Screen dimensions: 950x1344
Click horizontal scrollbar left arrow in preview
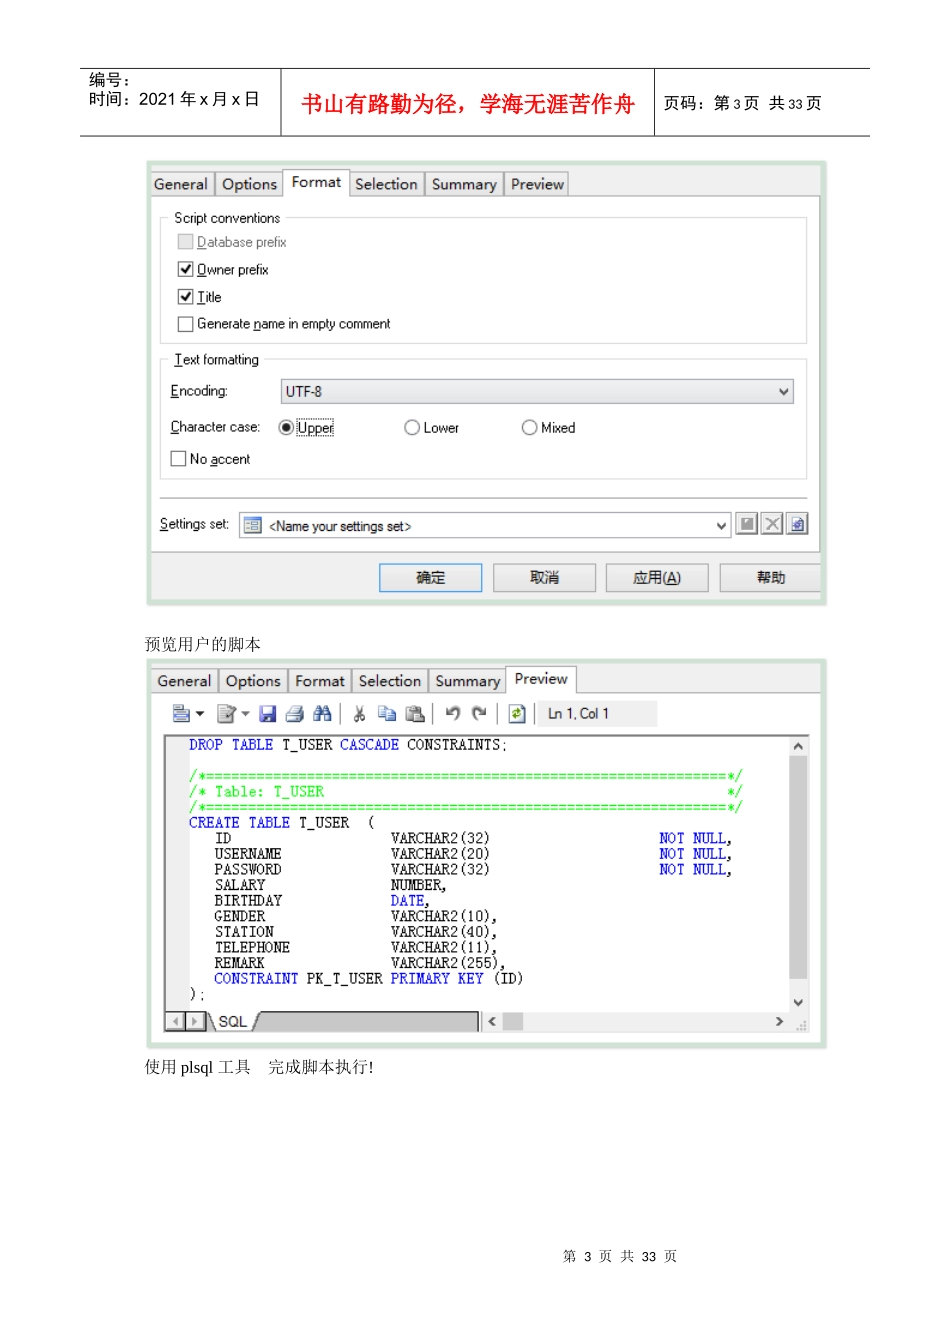click(492, 1021)
